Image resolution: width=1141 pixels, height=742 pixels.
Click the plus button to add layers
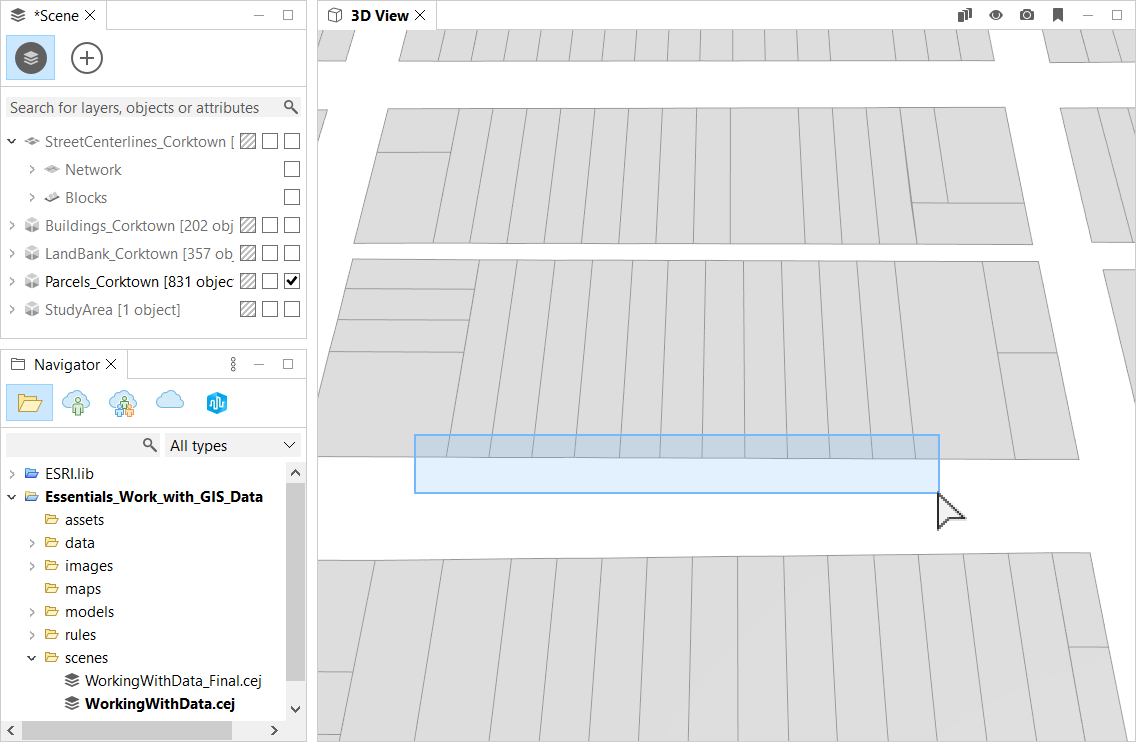[x=86, y=58]
